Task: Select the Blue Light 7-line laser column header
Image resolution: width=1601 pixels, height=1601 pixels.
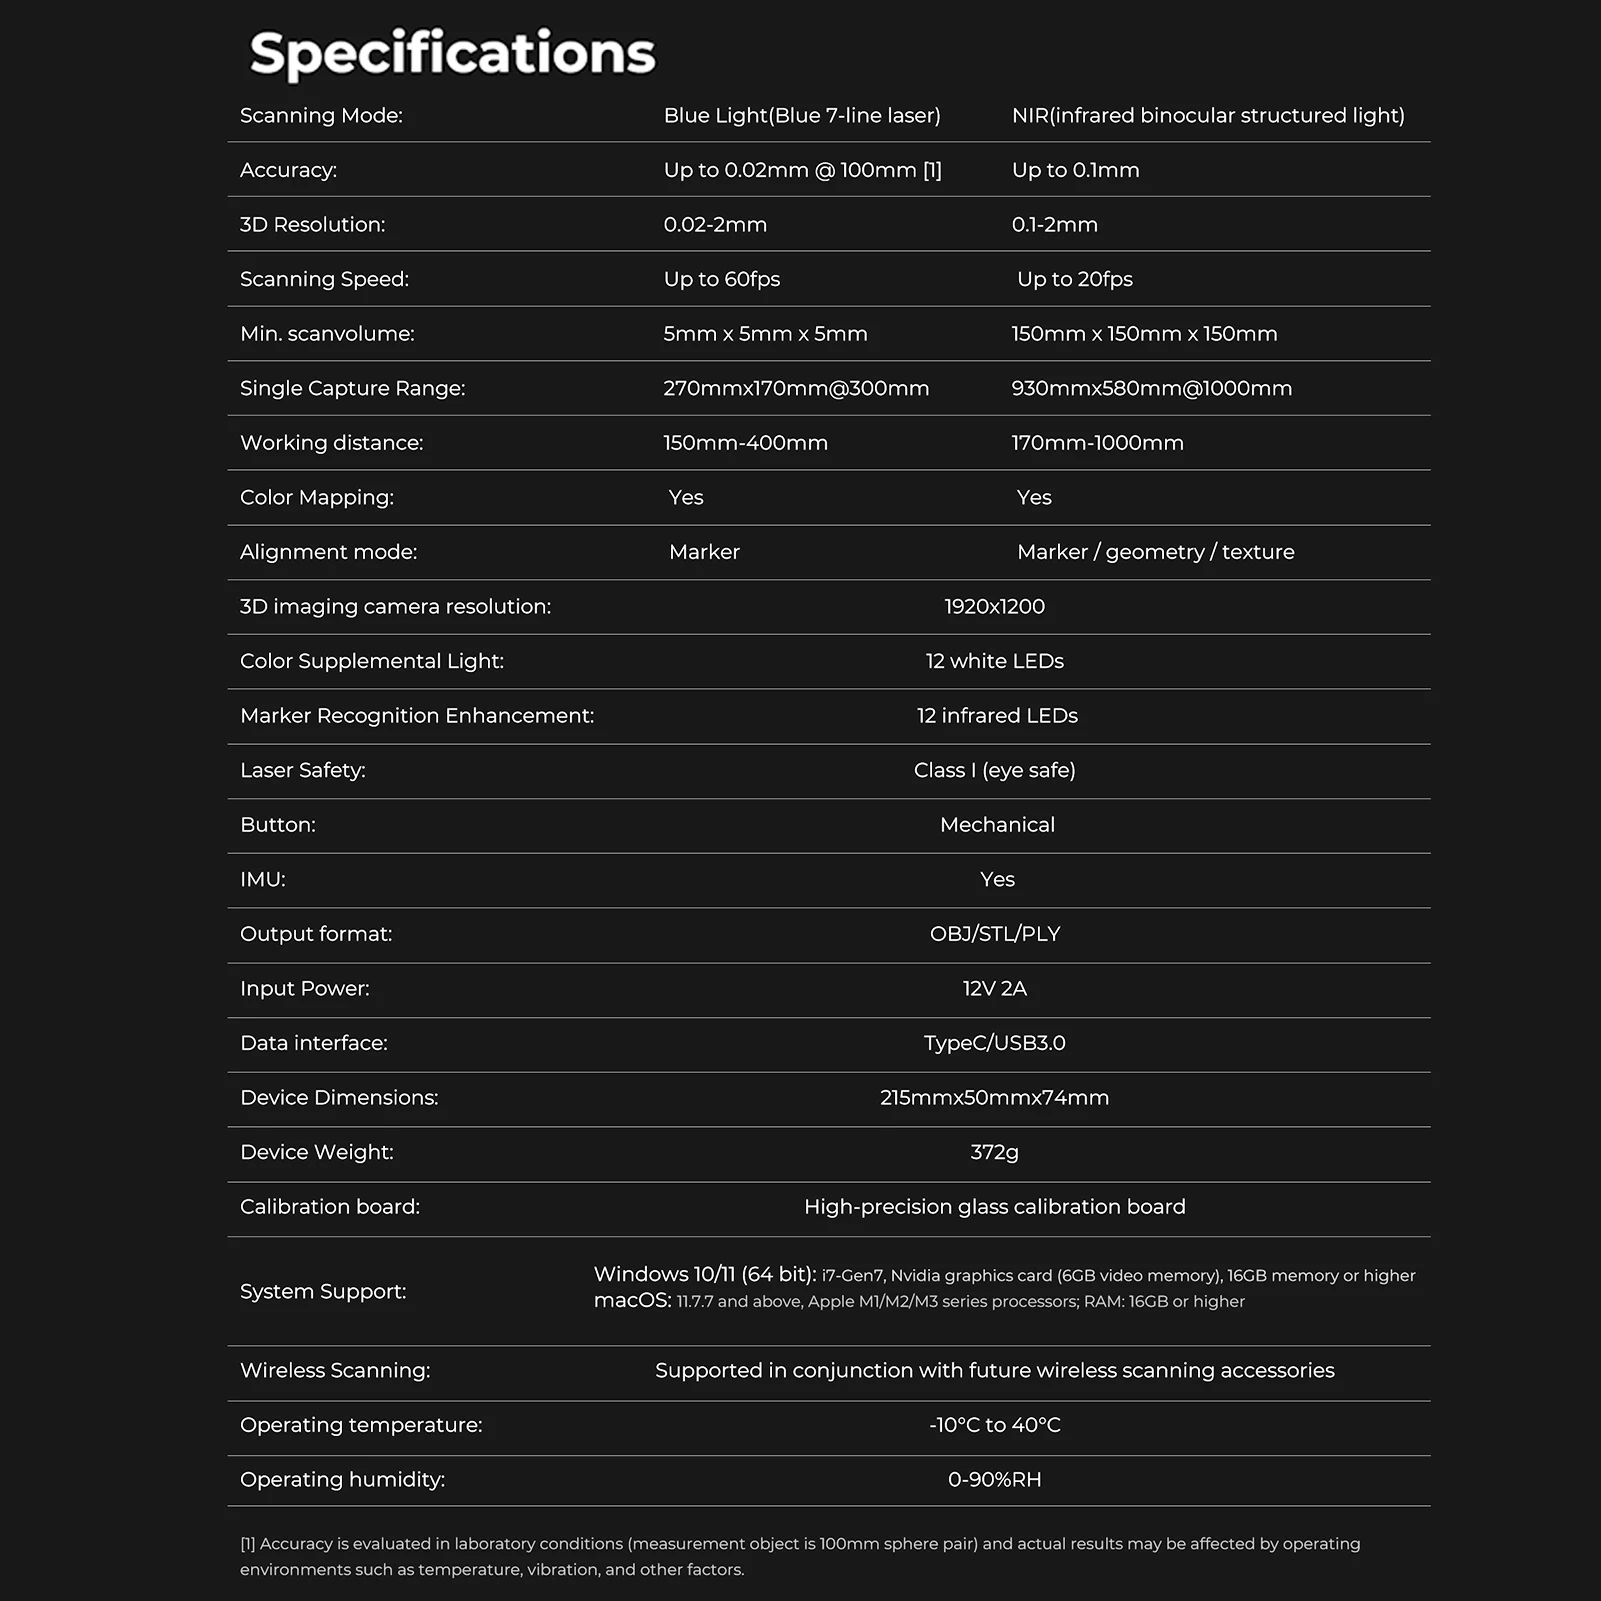Action: (x=802, y=116)
